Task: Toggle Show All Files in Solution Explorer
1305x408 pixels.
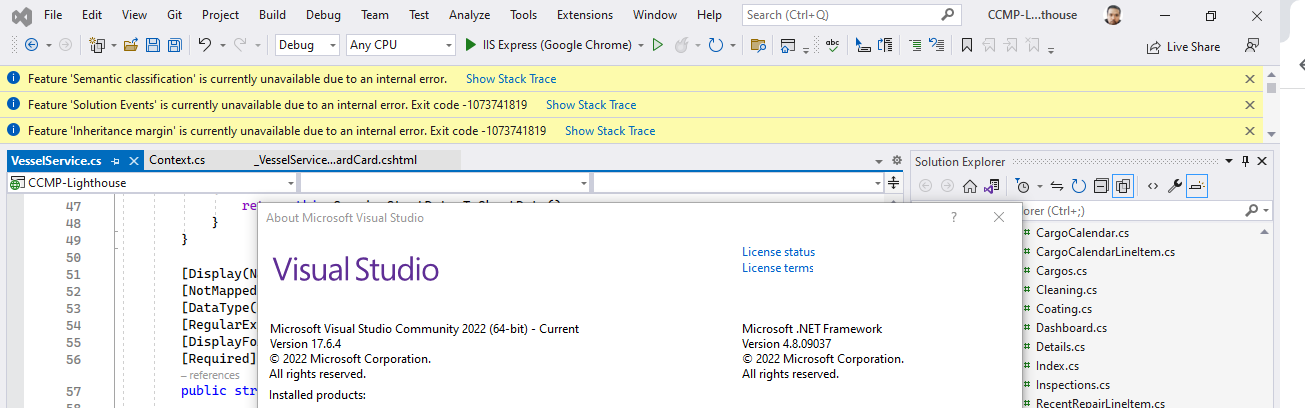Action: 1122,186
